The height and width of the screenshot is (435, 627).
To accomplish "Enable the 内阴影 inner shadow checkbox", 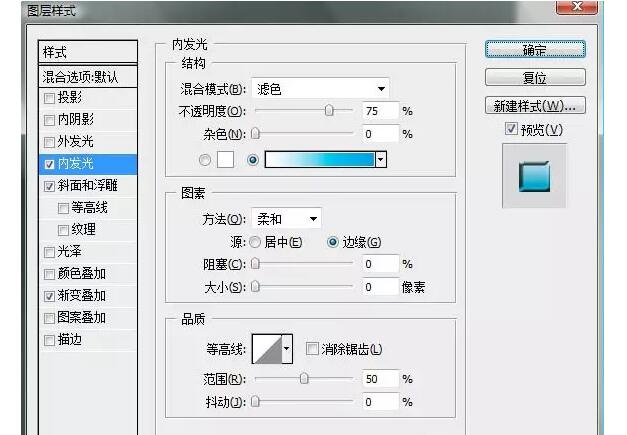I will click(49, 120).
